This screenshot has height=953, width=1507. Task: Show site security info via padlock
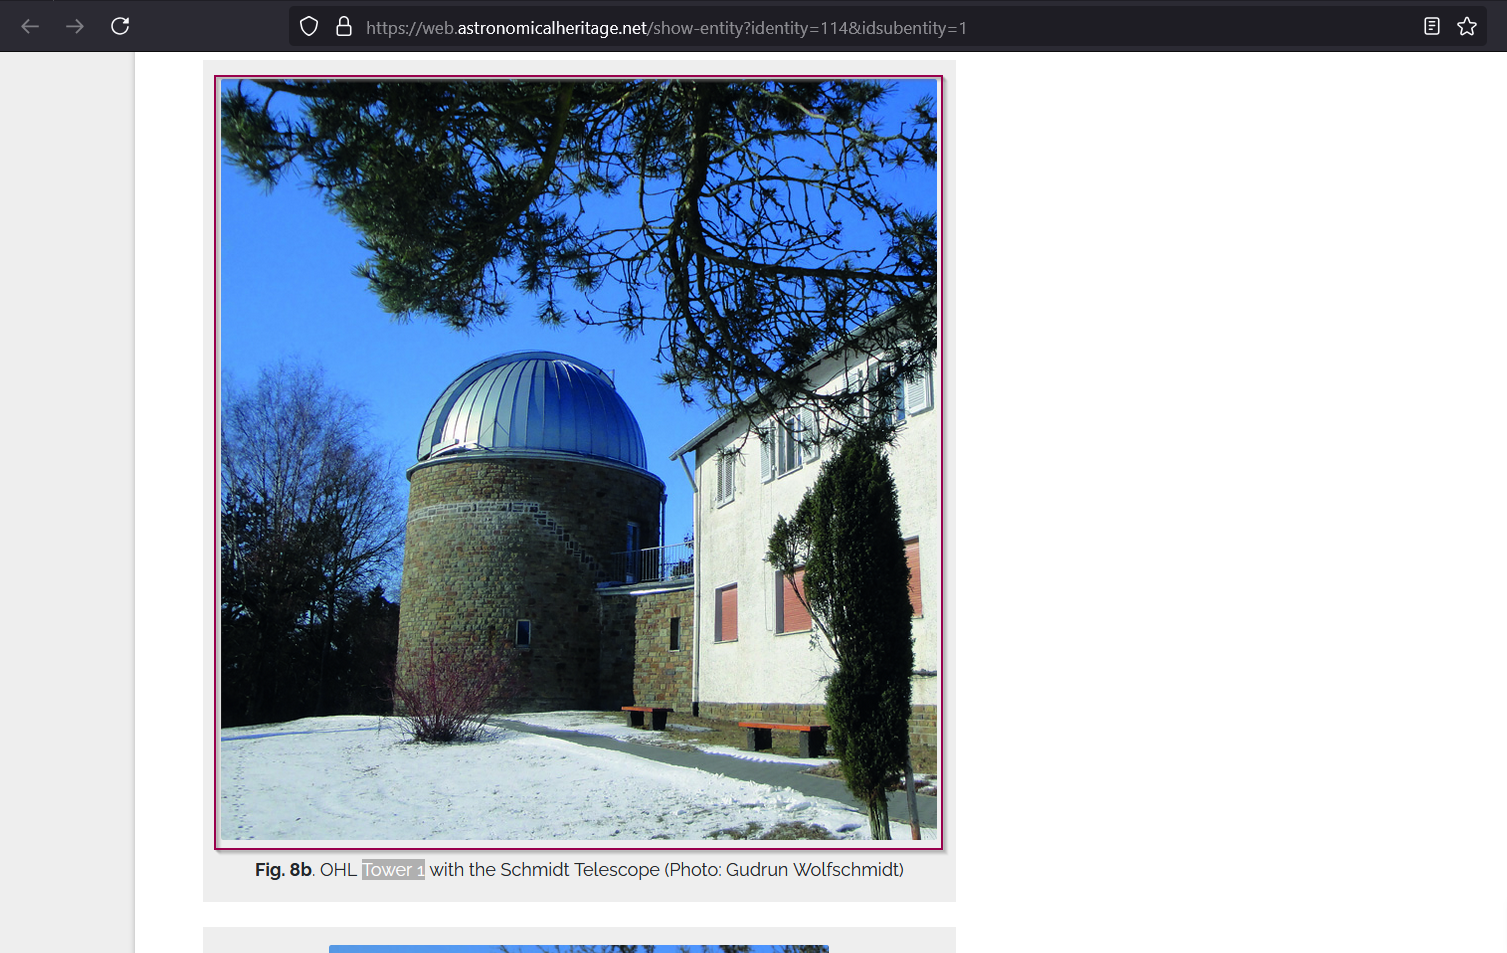(x=344, y=27)
